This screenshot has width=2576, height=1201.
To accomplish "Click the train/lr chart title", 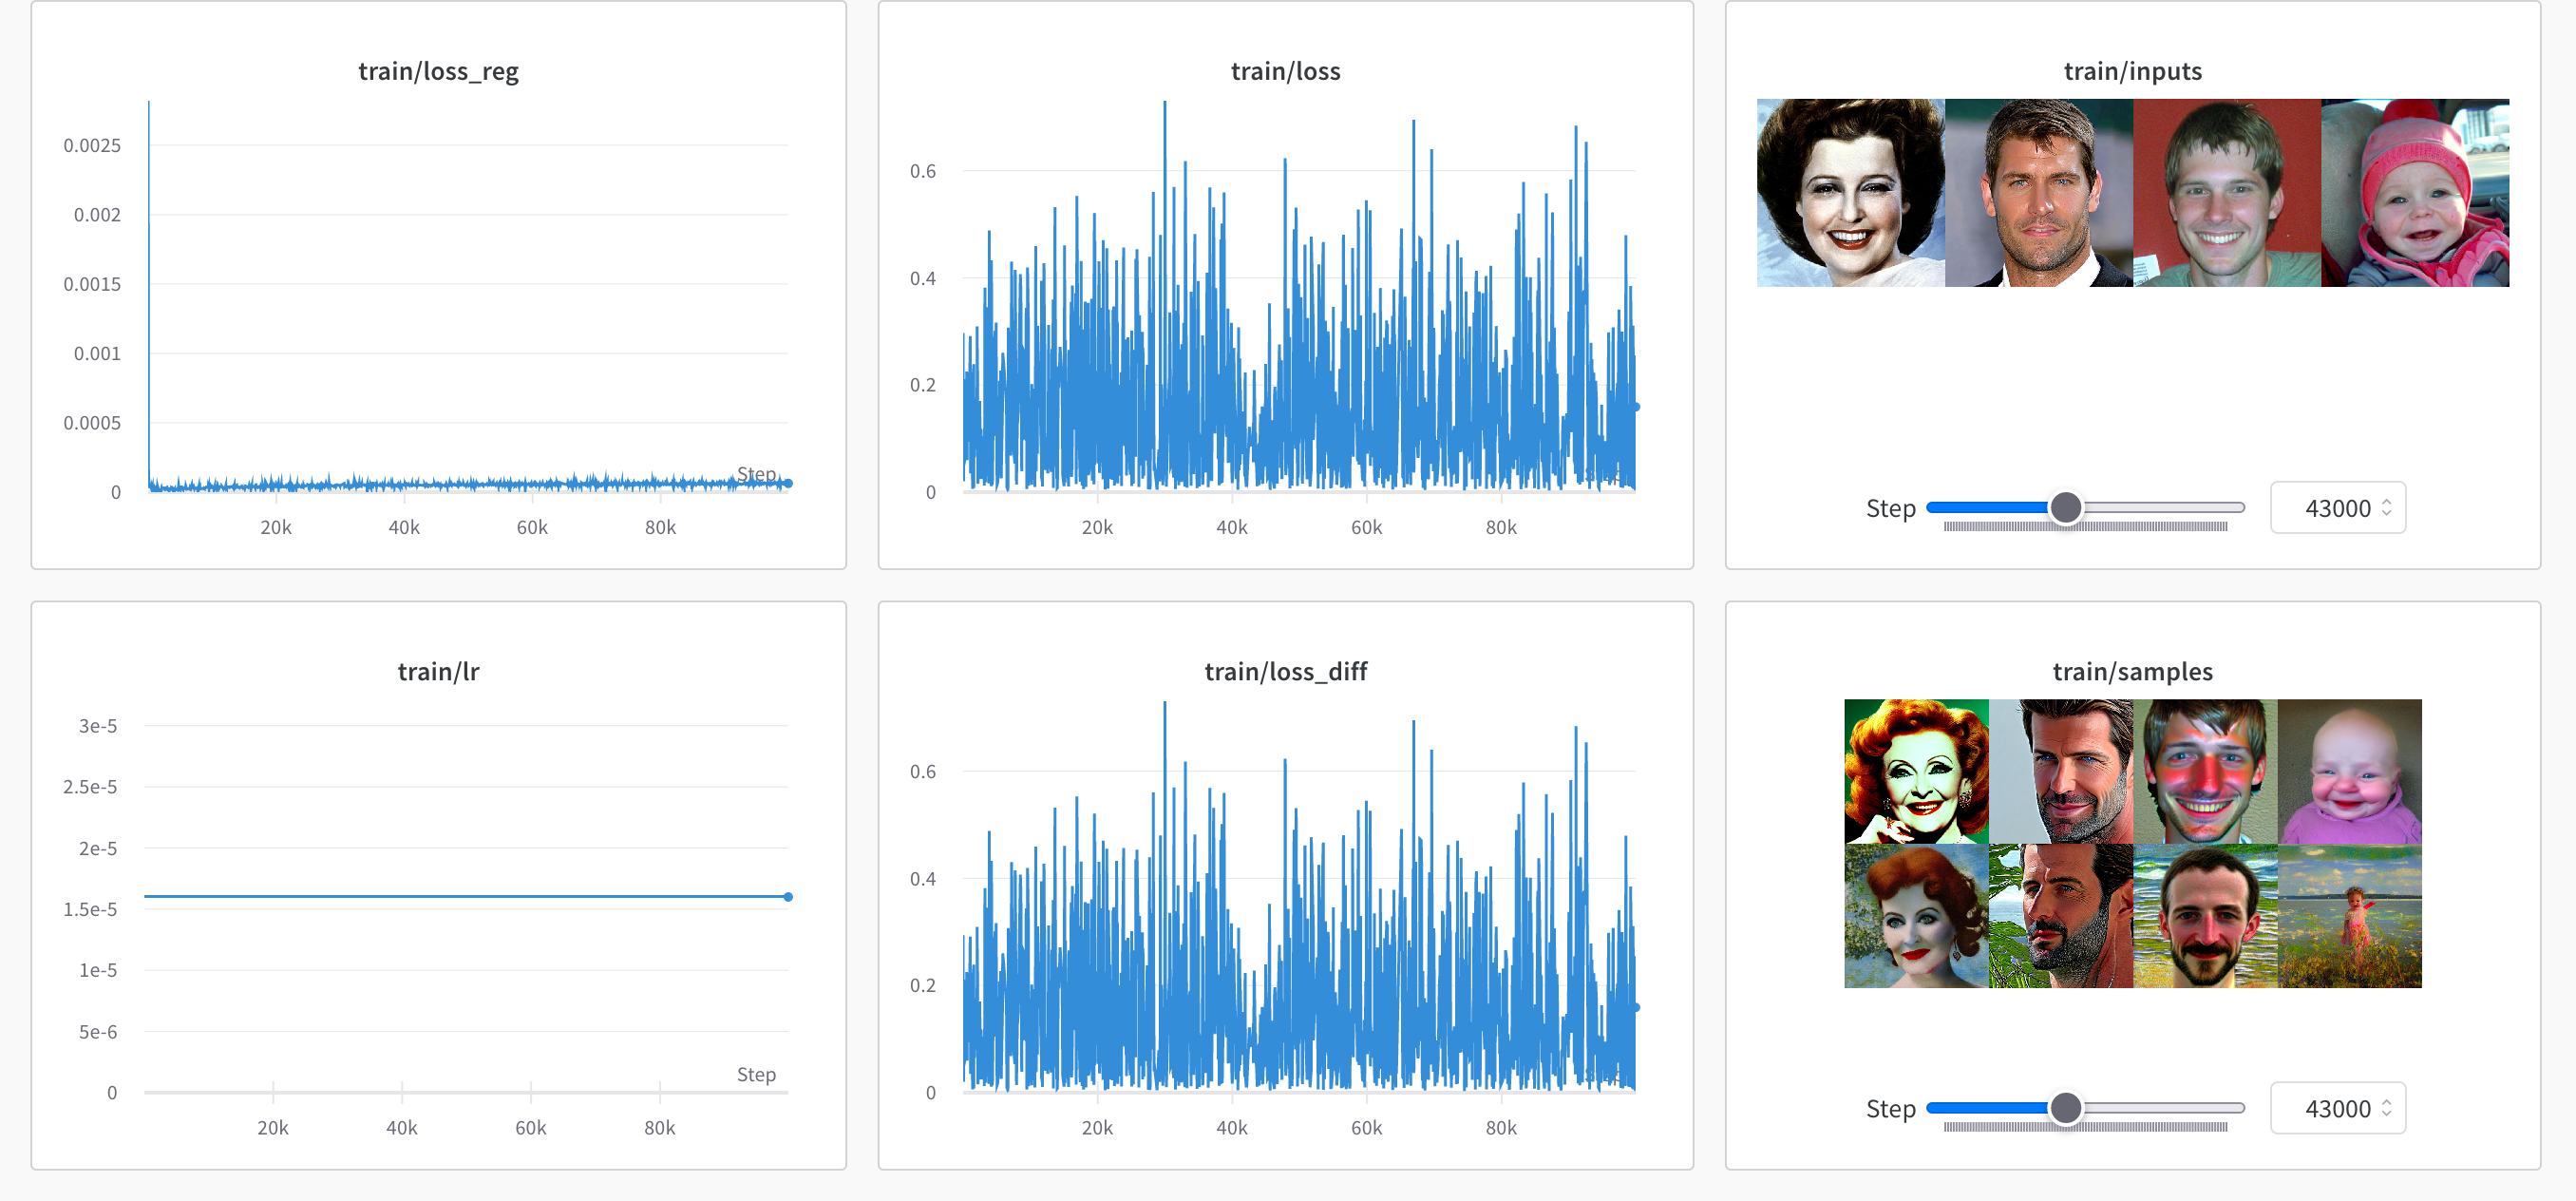I will pyautogui.click(x=438, y=671).
